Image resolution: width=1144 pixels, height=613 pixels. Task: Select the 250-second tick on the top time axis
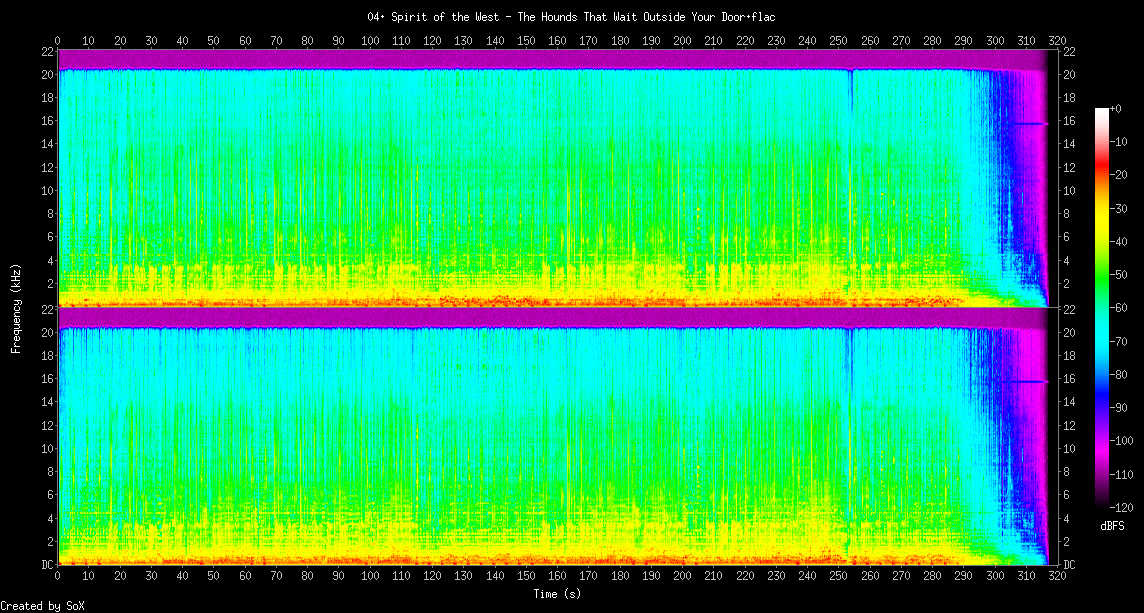[838, 41]
